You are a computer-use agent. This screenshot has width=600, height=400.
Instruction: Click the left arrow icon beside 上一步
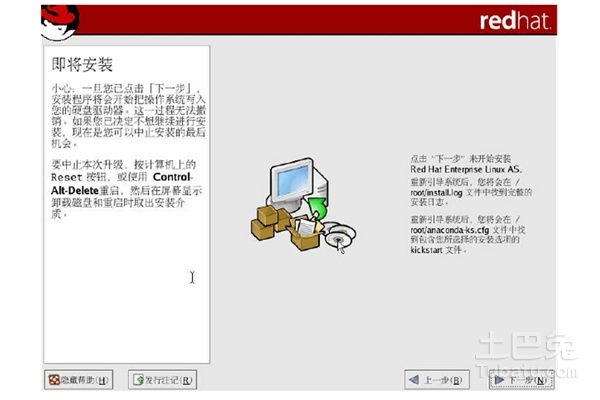[x=414, y=380]
